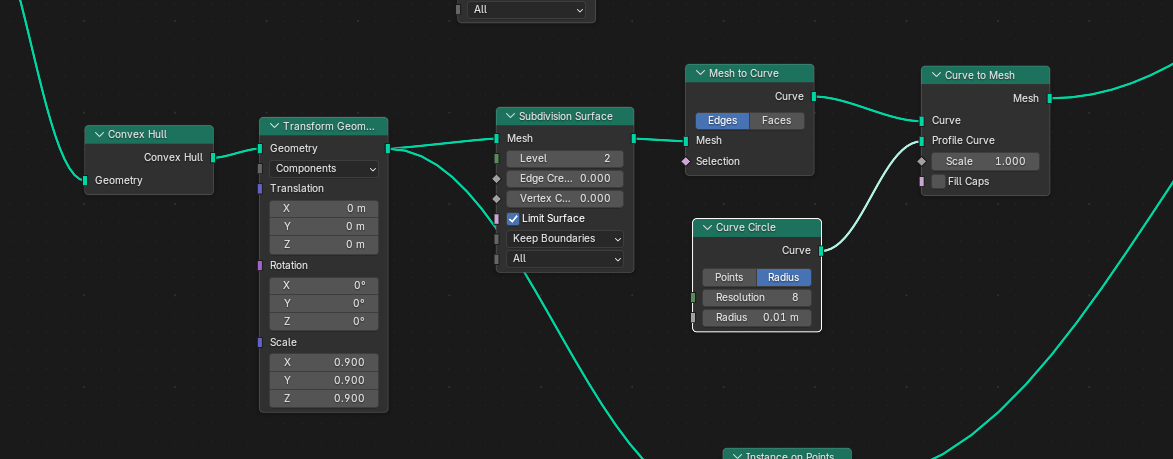Click the Rotation X field
The image size is (1173, 459).
point(323,286)
